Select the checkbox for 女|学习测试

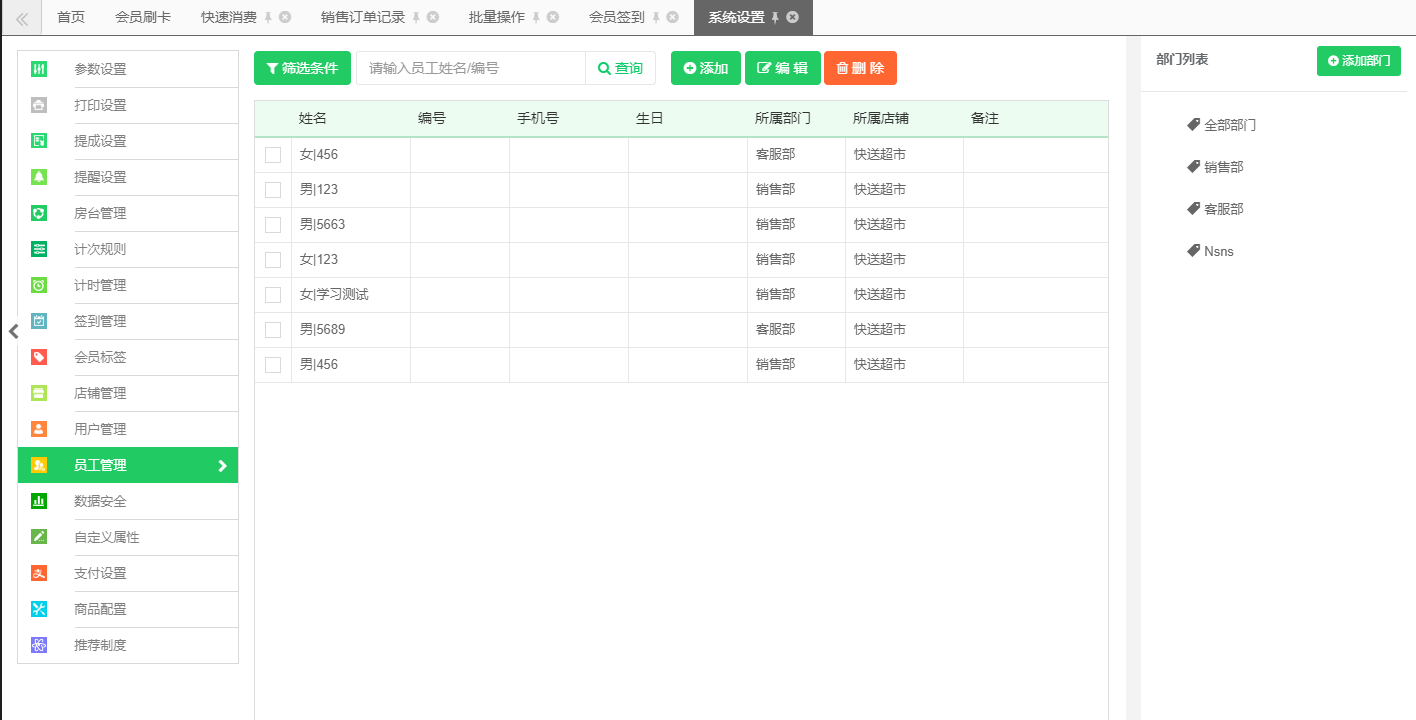tap(273, 295)
